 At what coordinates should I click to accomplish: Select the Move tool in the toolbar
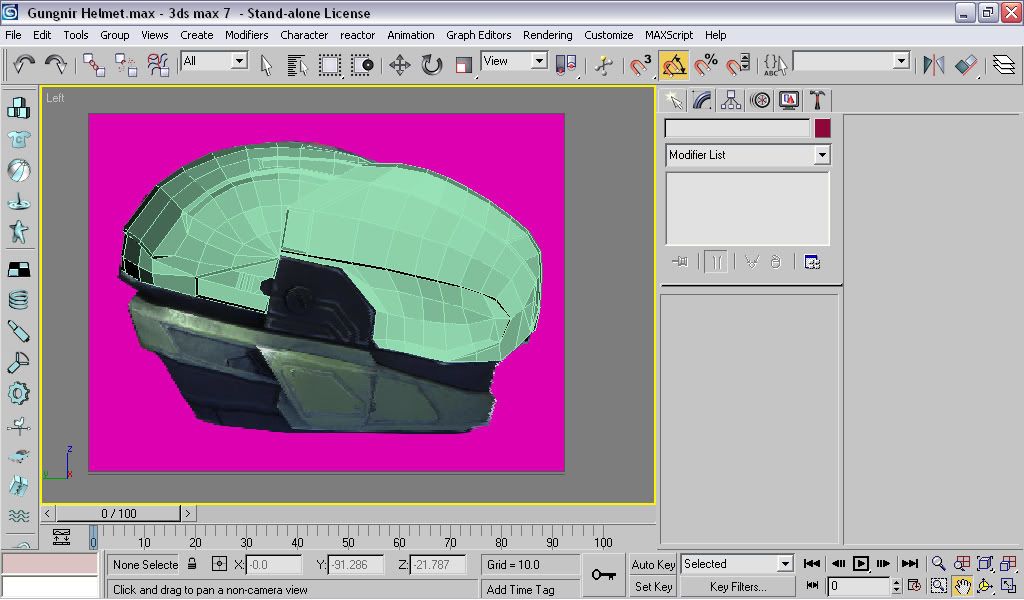(400, 65)
